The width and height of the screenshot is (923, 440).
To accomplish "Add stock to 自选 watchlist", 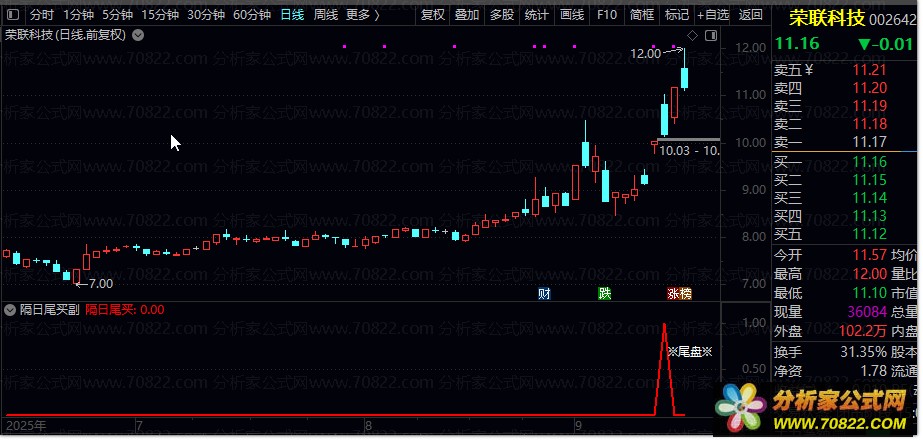I will tap(713, 15).
